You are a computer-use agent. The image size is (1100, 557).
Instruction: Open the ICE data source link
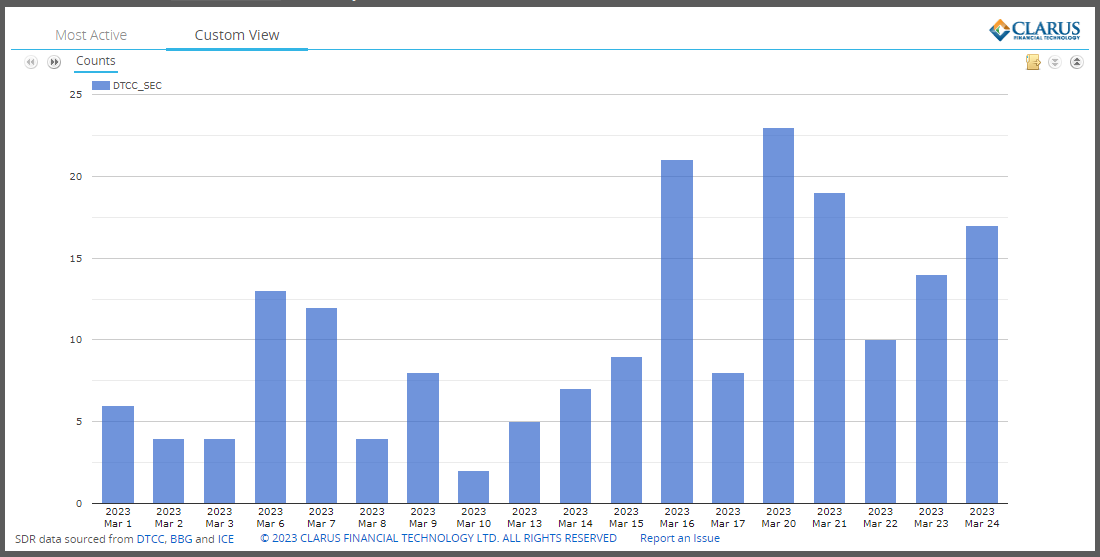[x=226, y=539]
